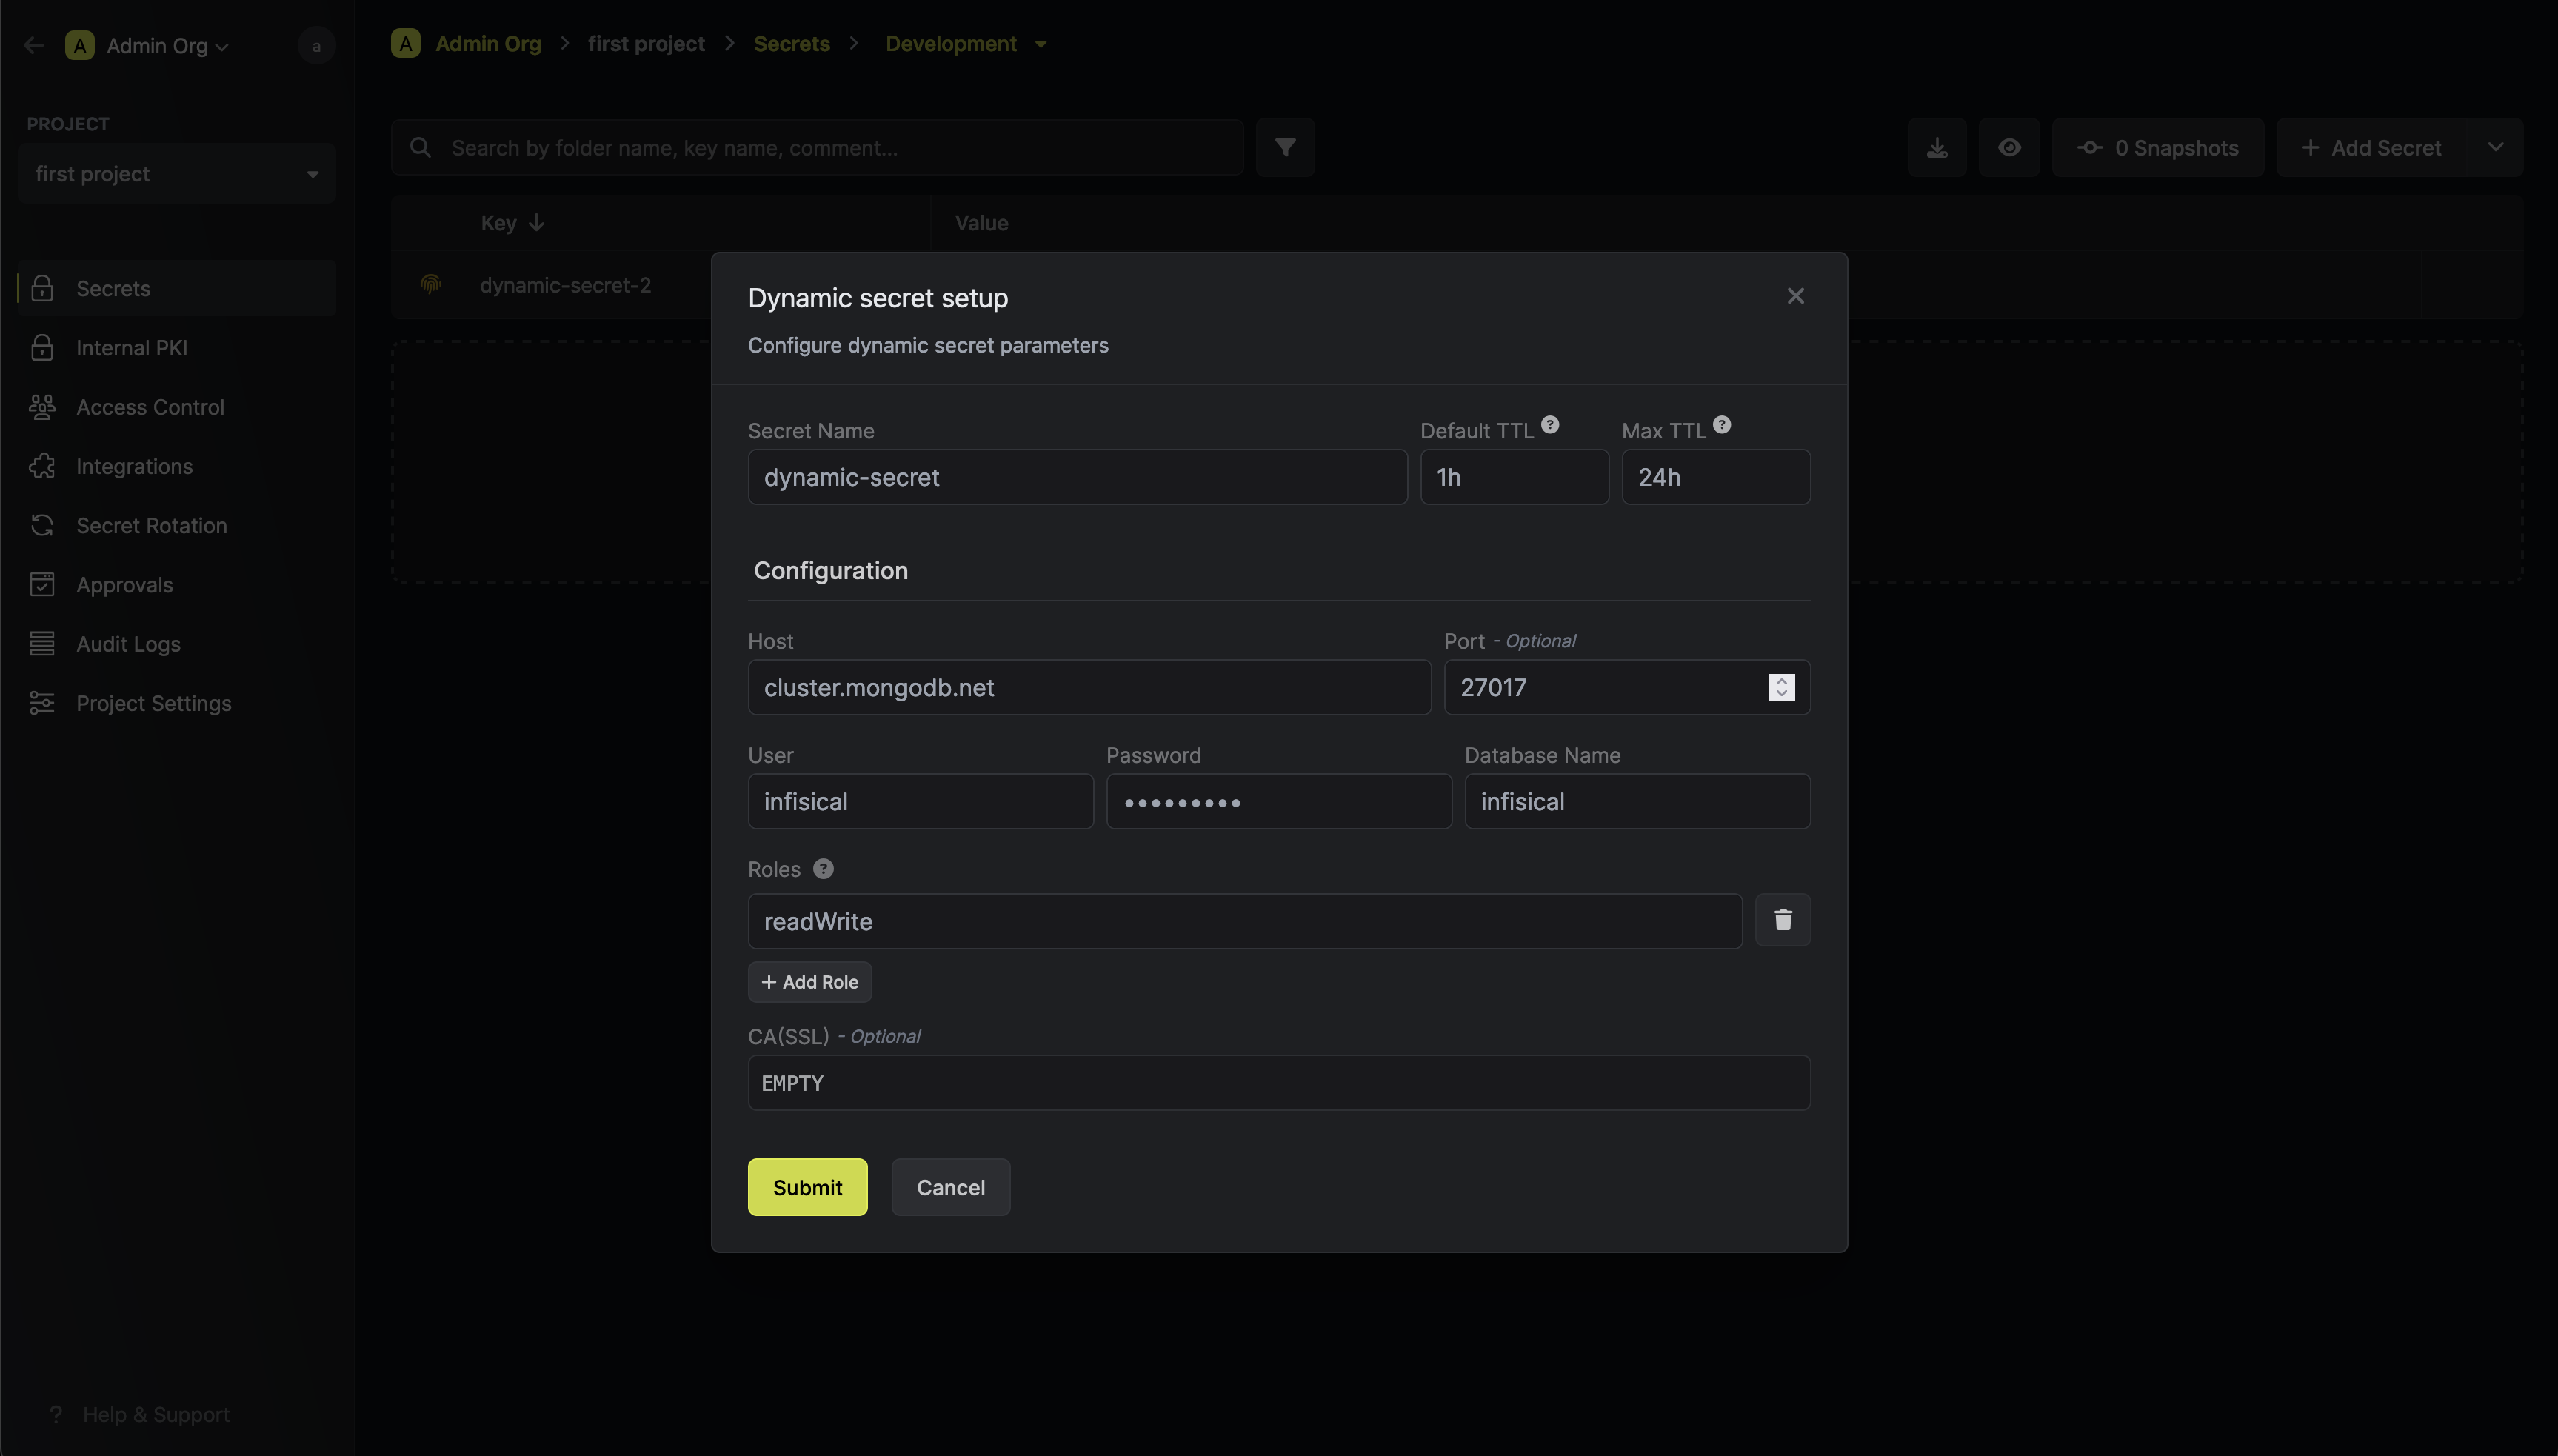2558x1456 pixels.
Task: Open Integrations in the sidebar
Action: point(176,466)
